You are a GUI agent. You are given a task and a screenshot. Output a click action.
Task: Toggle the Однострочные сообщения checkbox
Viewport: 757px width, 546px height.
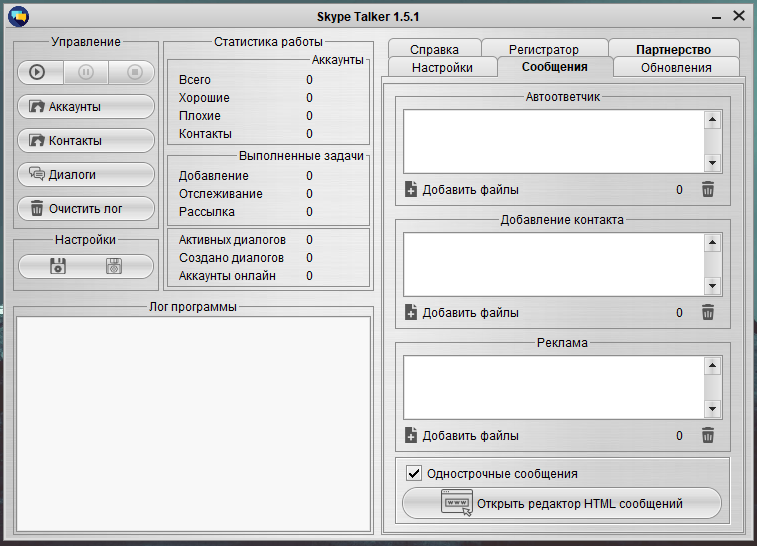coord(414,473)
